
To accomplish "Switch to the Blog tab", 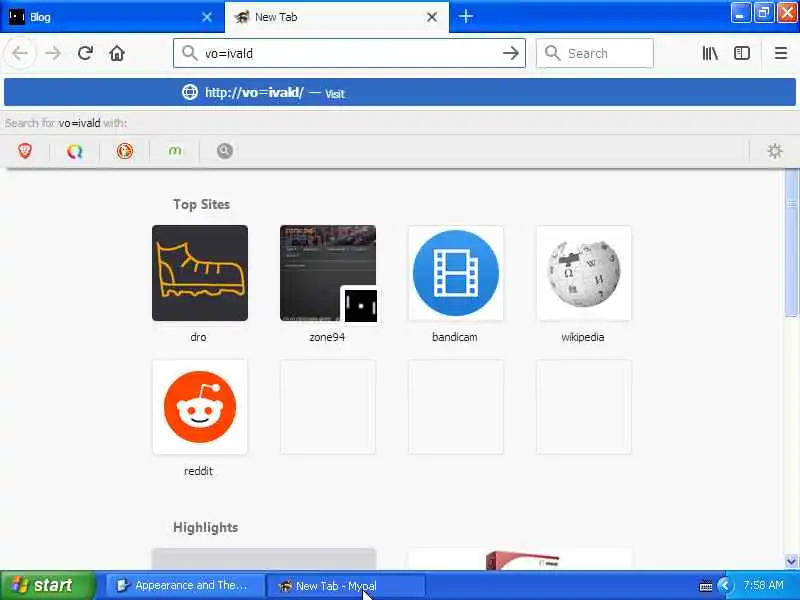I will [112, 17].
